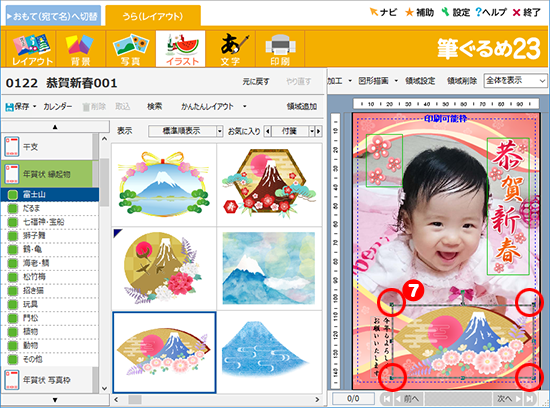Expand the 保存 save dropdown arrow

click(x=34, y=106)
